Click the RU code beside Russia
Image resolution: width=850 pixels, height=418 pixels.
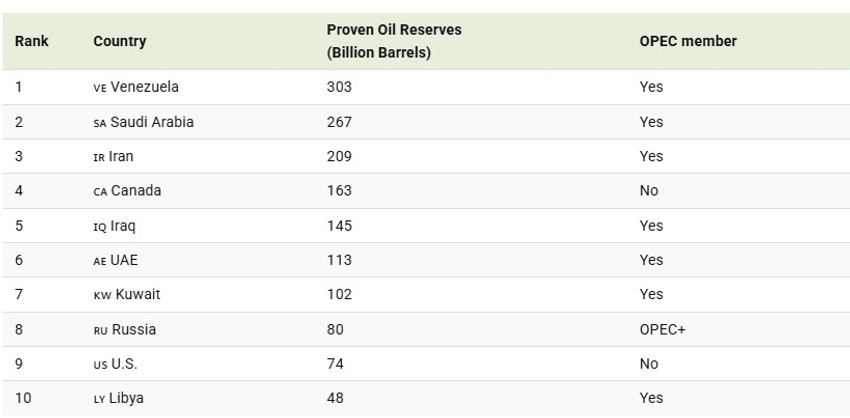coord(100,331)
